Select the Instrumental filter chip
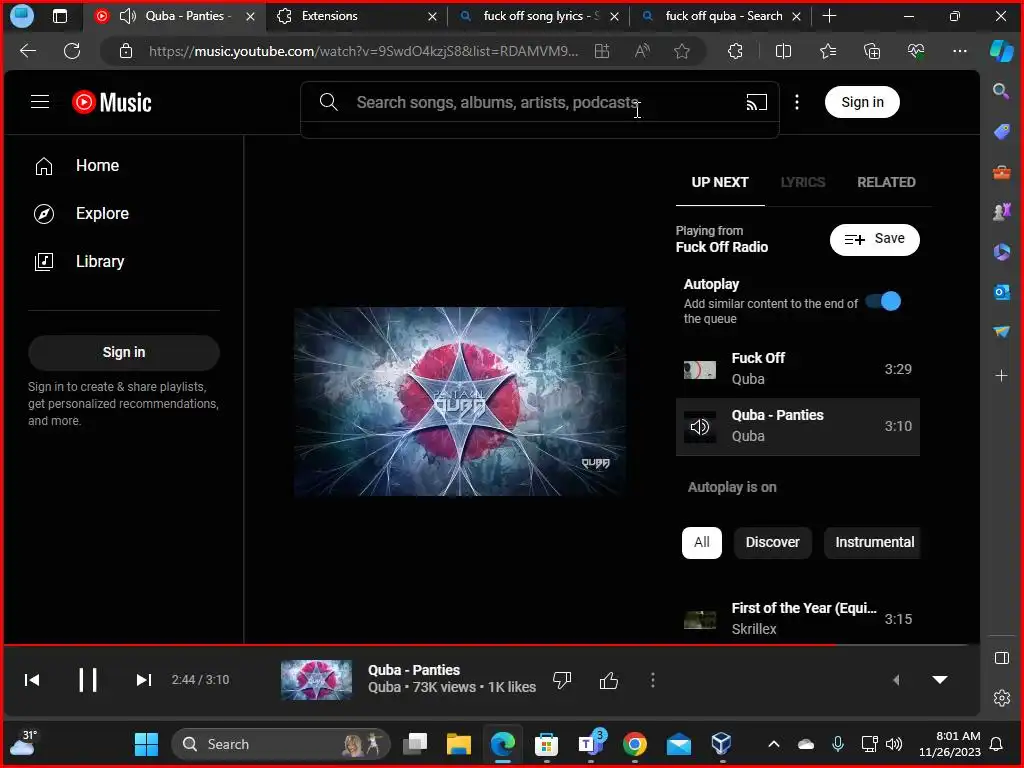1024x768 pixels. tap(873, 543)
